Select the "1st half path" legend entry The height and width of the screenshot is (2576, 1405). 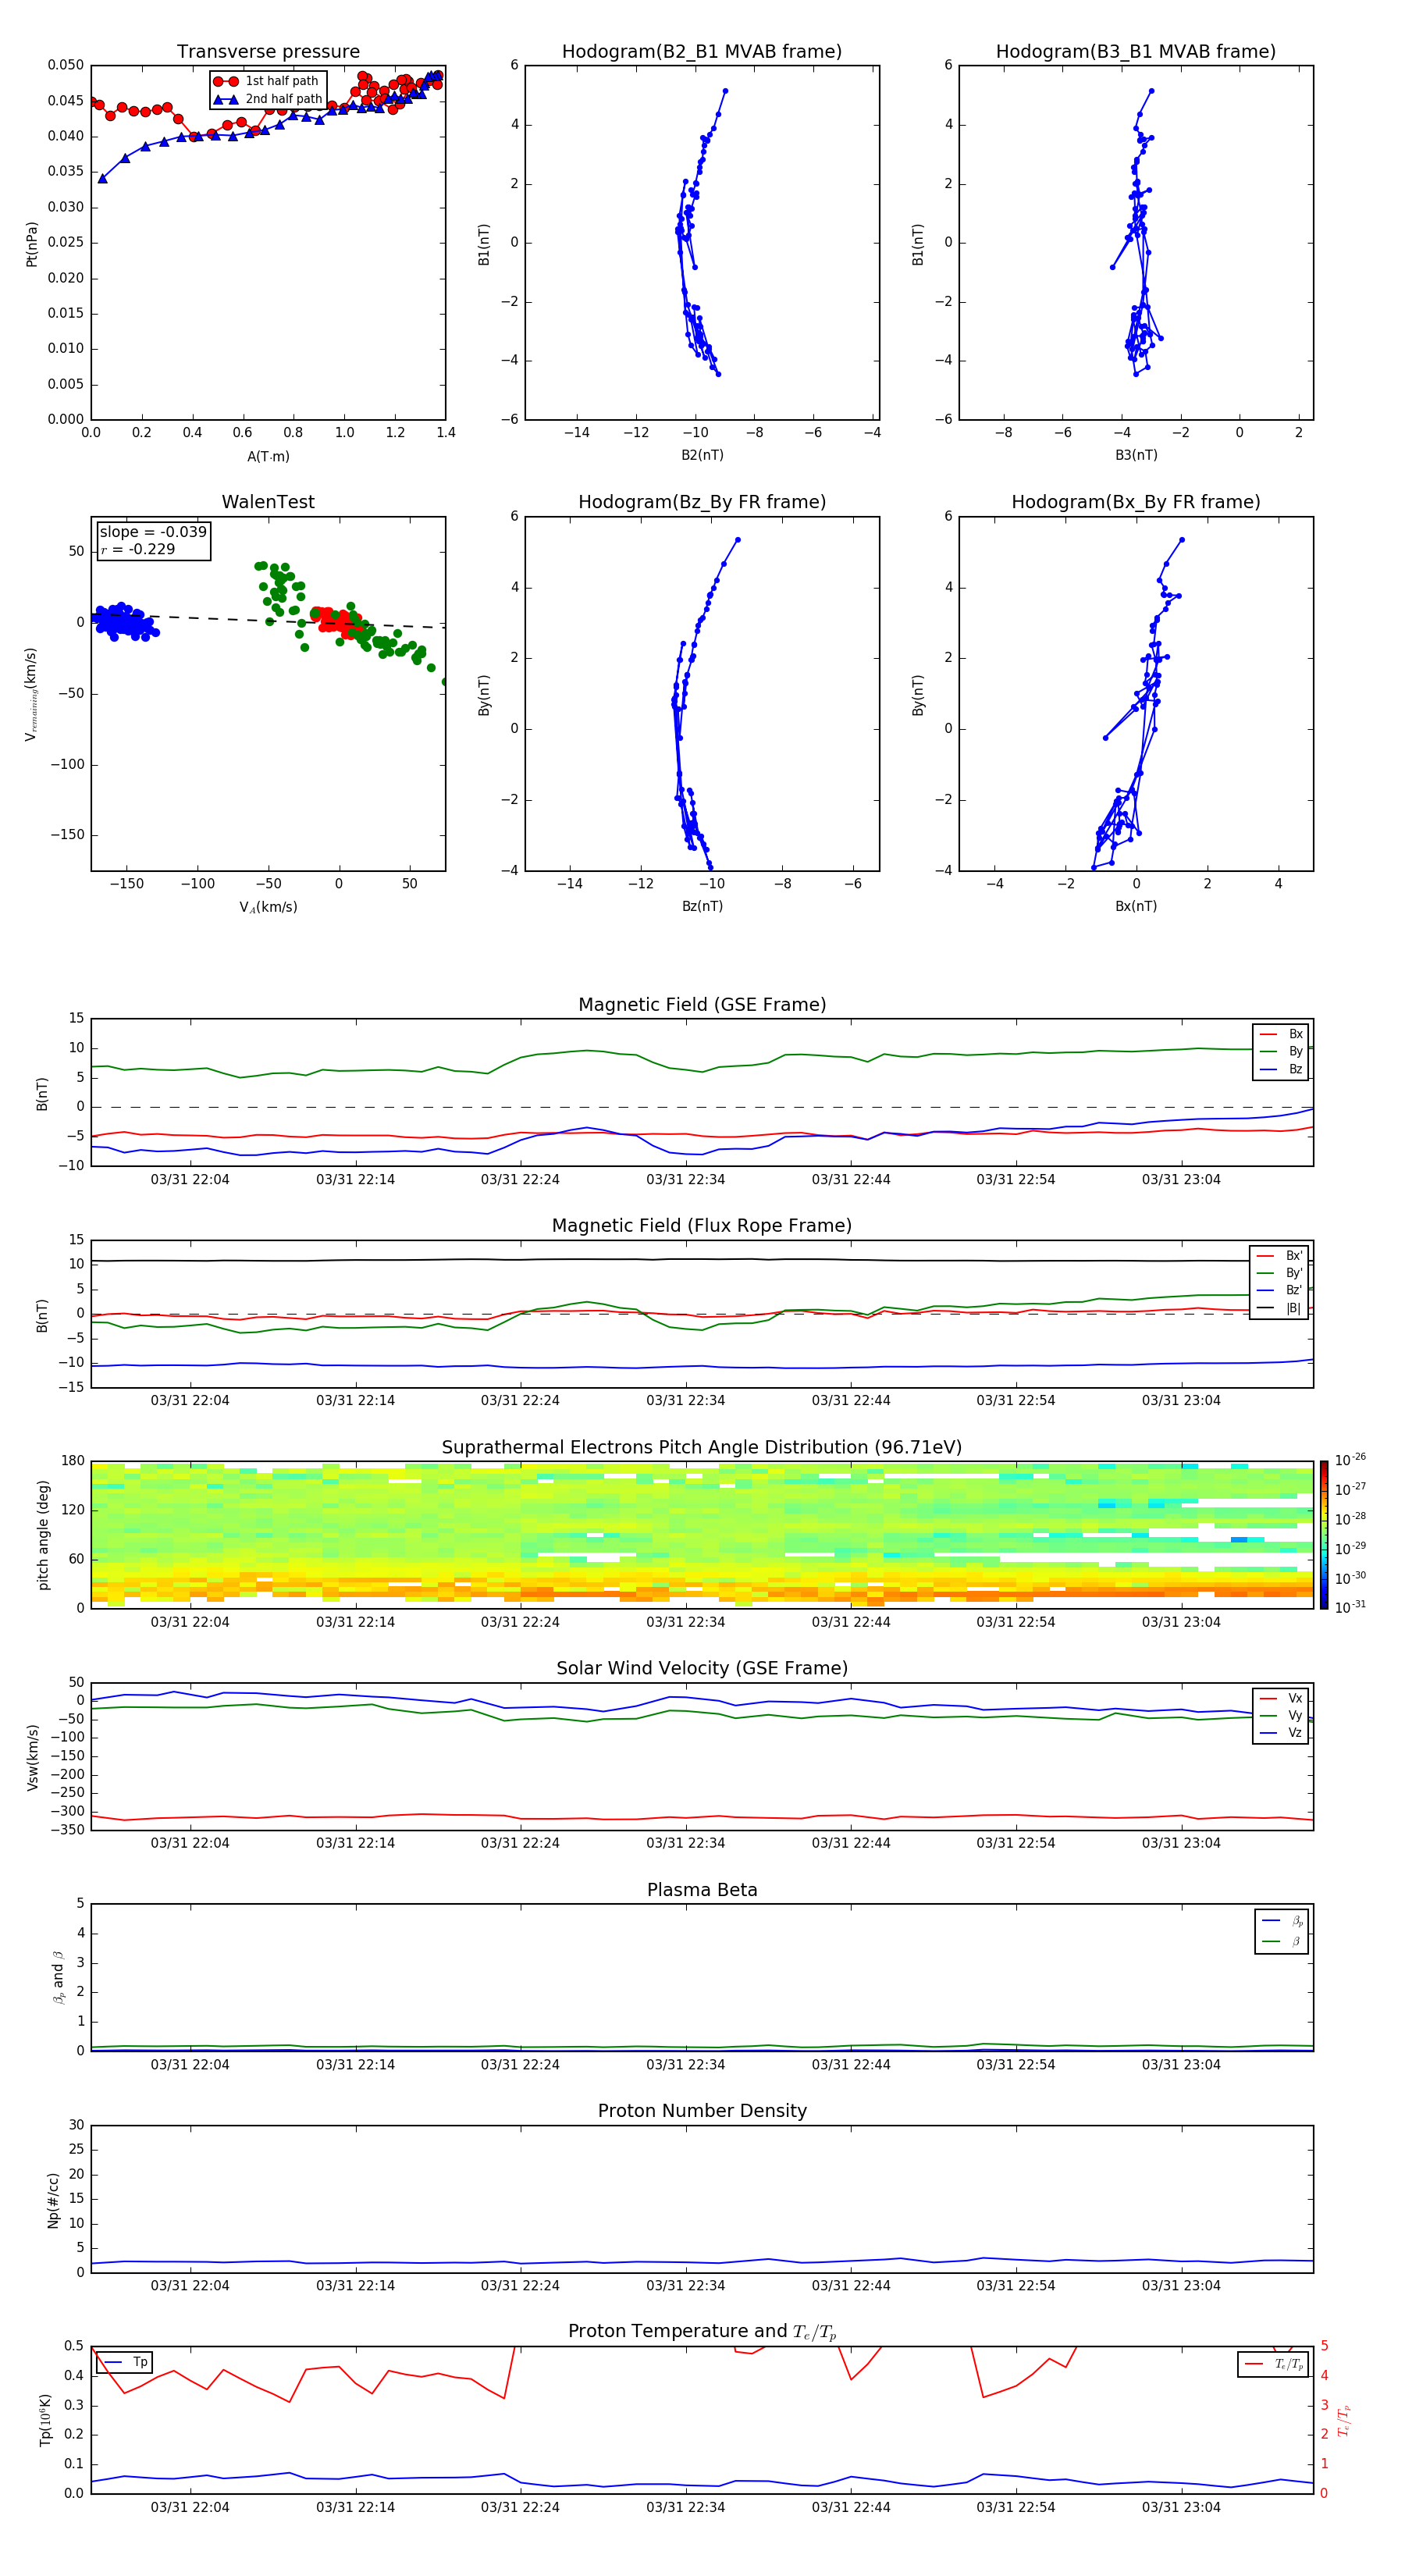pyautogui.click(x=267, y=81)
